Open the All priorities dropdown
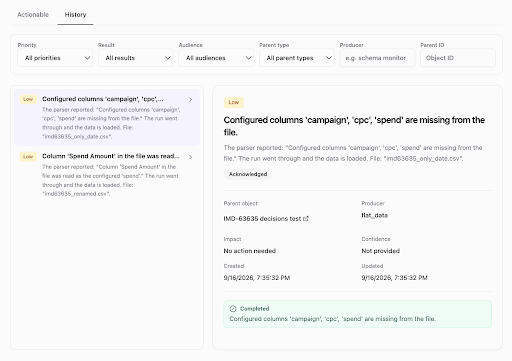 click(x=55, y=58)
